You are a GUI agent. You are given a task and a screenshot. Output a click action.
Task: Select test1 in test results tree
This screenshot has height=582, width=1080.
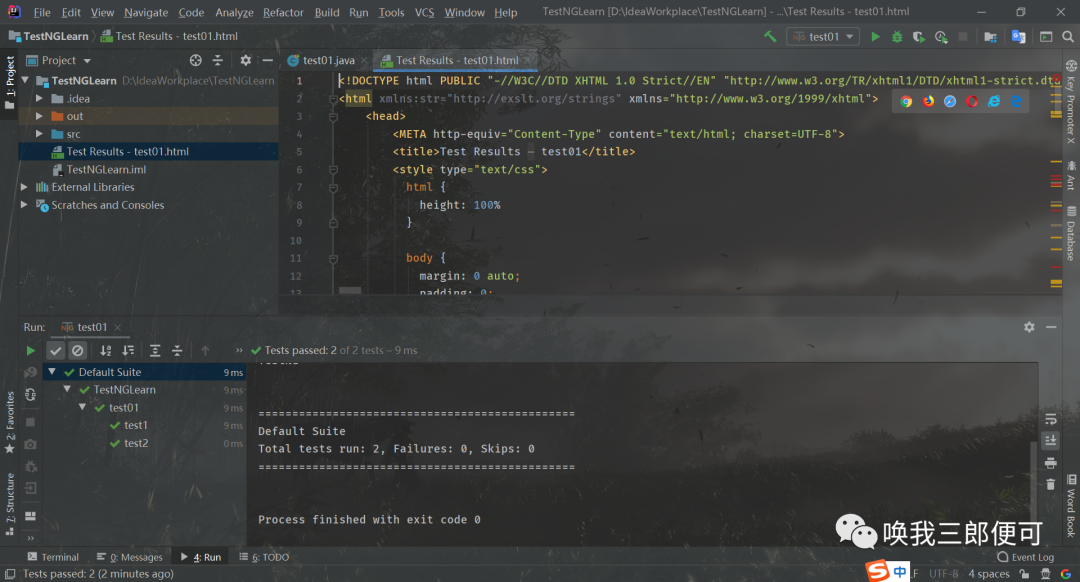point(136,425)
